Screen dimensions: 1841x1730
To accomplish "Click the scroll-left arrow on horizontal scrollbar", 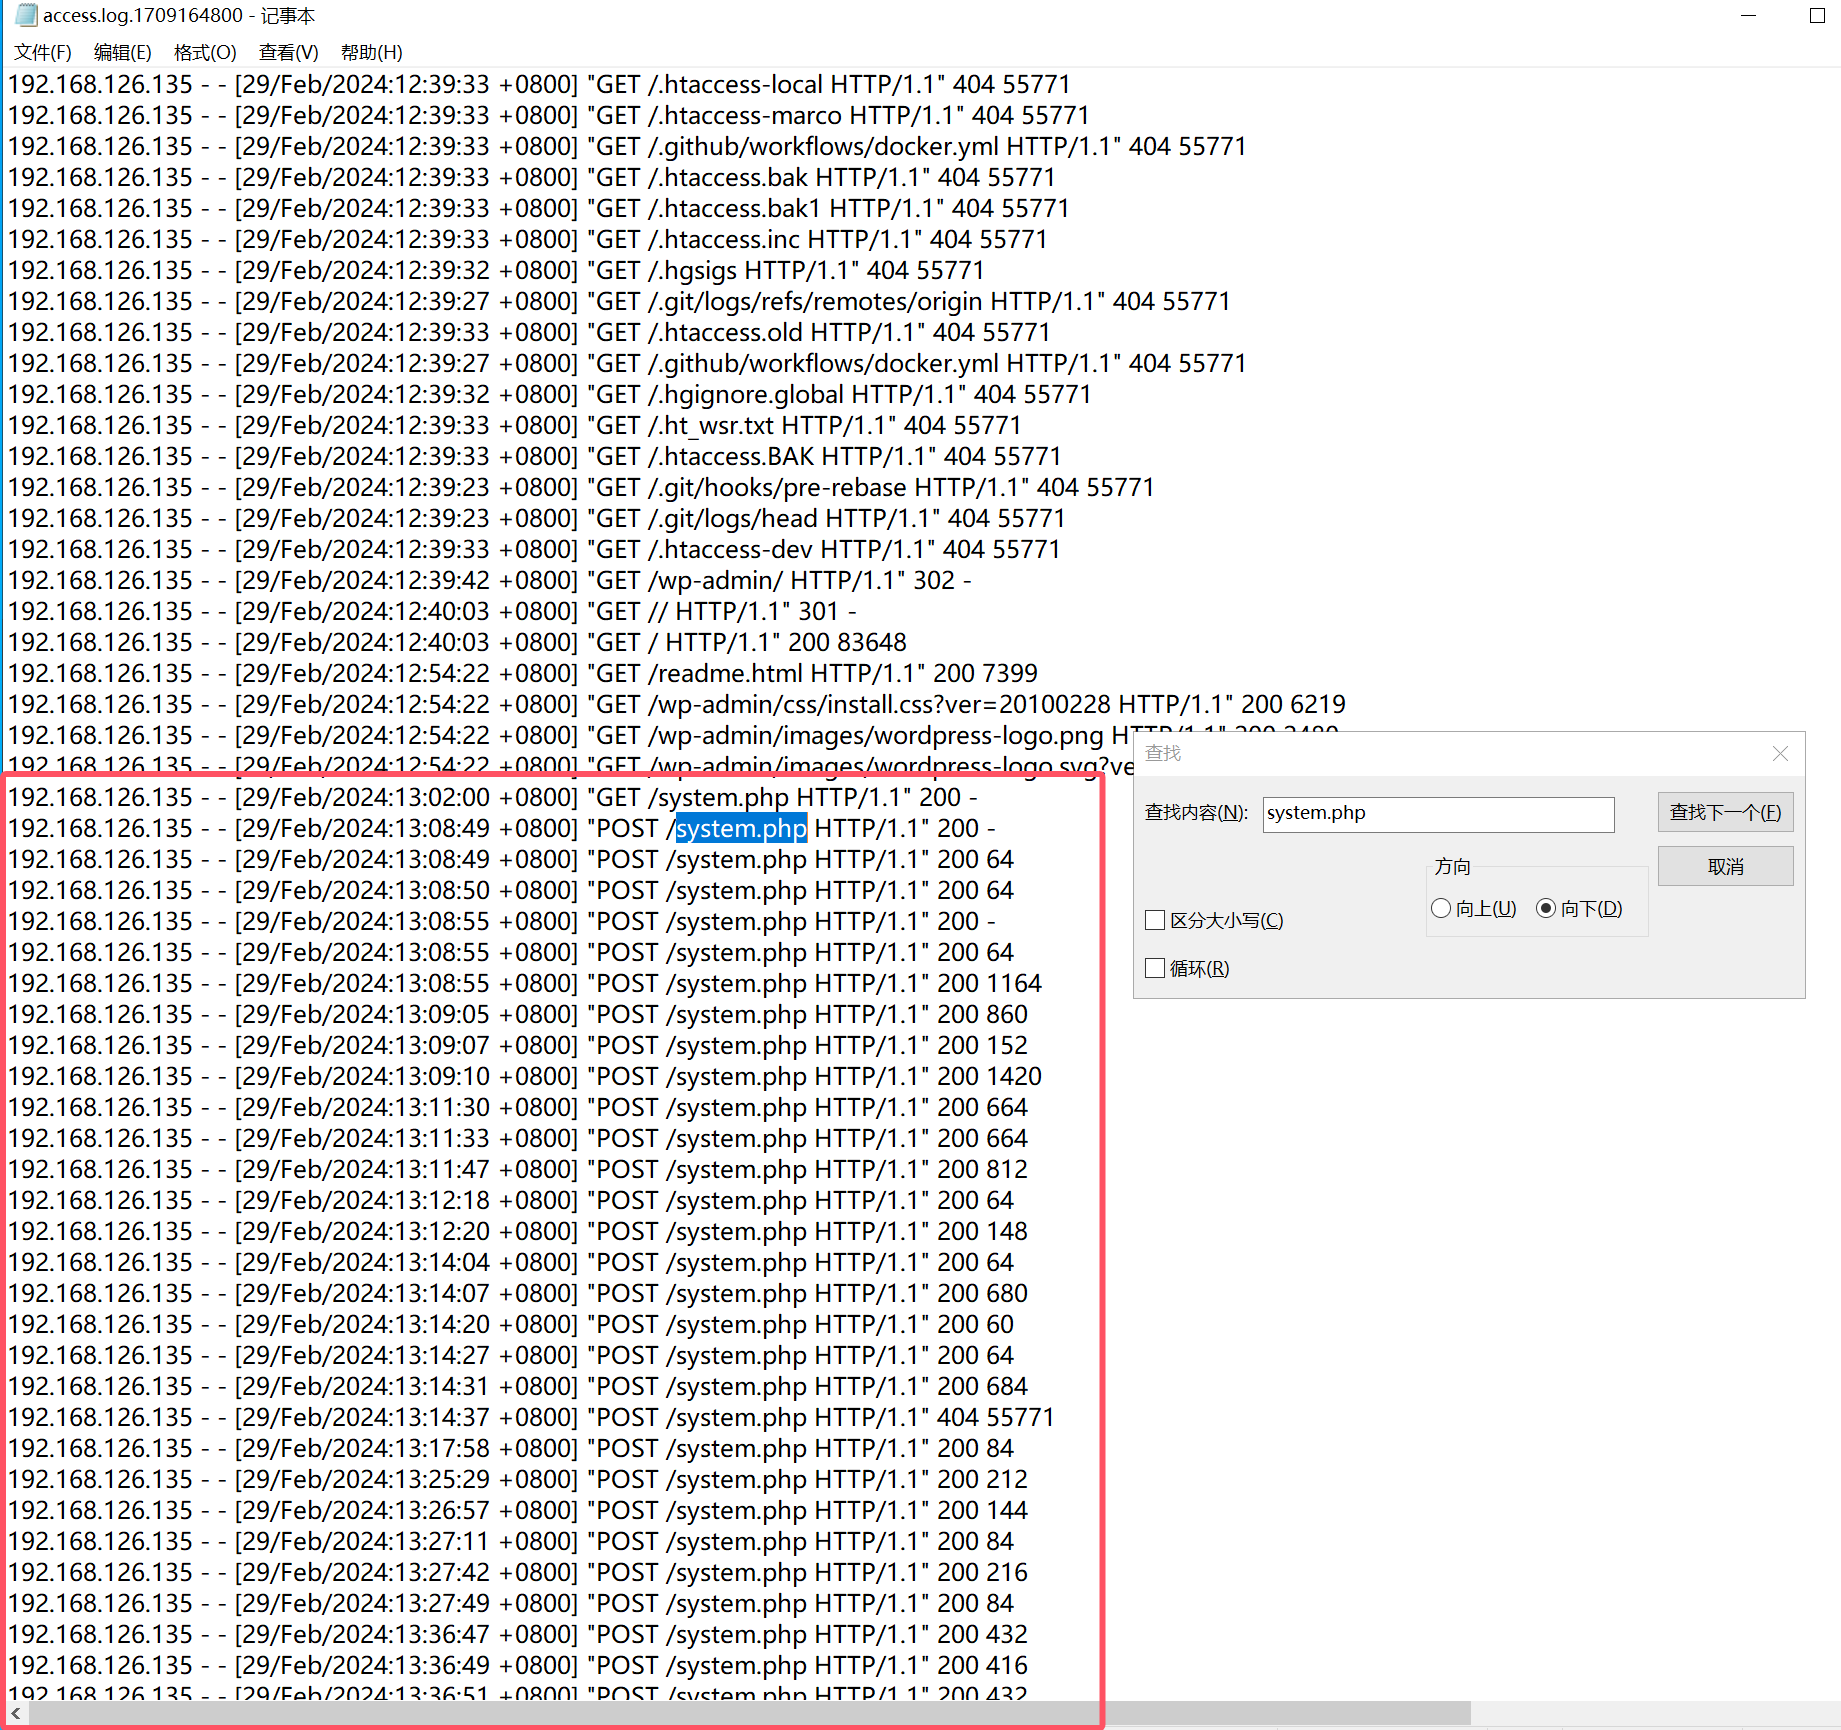I will 15,1713.
